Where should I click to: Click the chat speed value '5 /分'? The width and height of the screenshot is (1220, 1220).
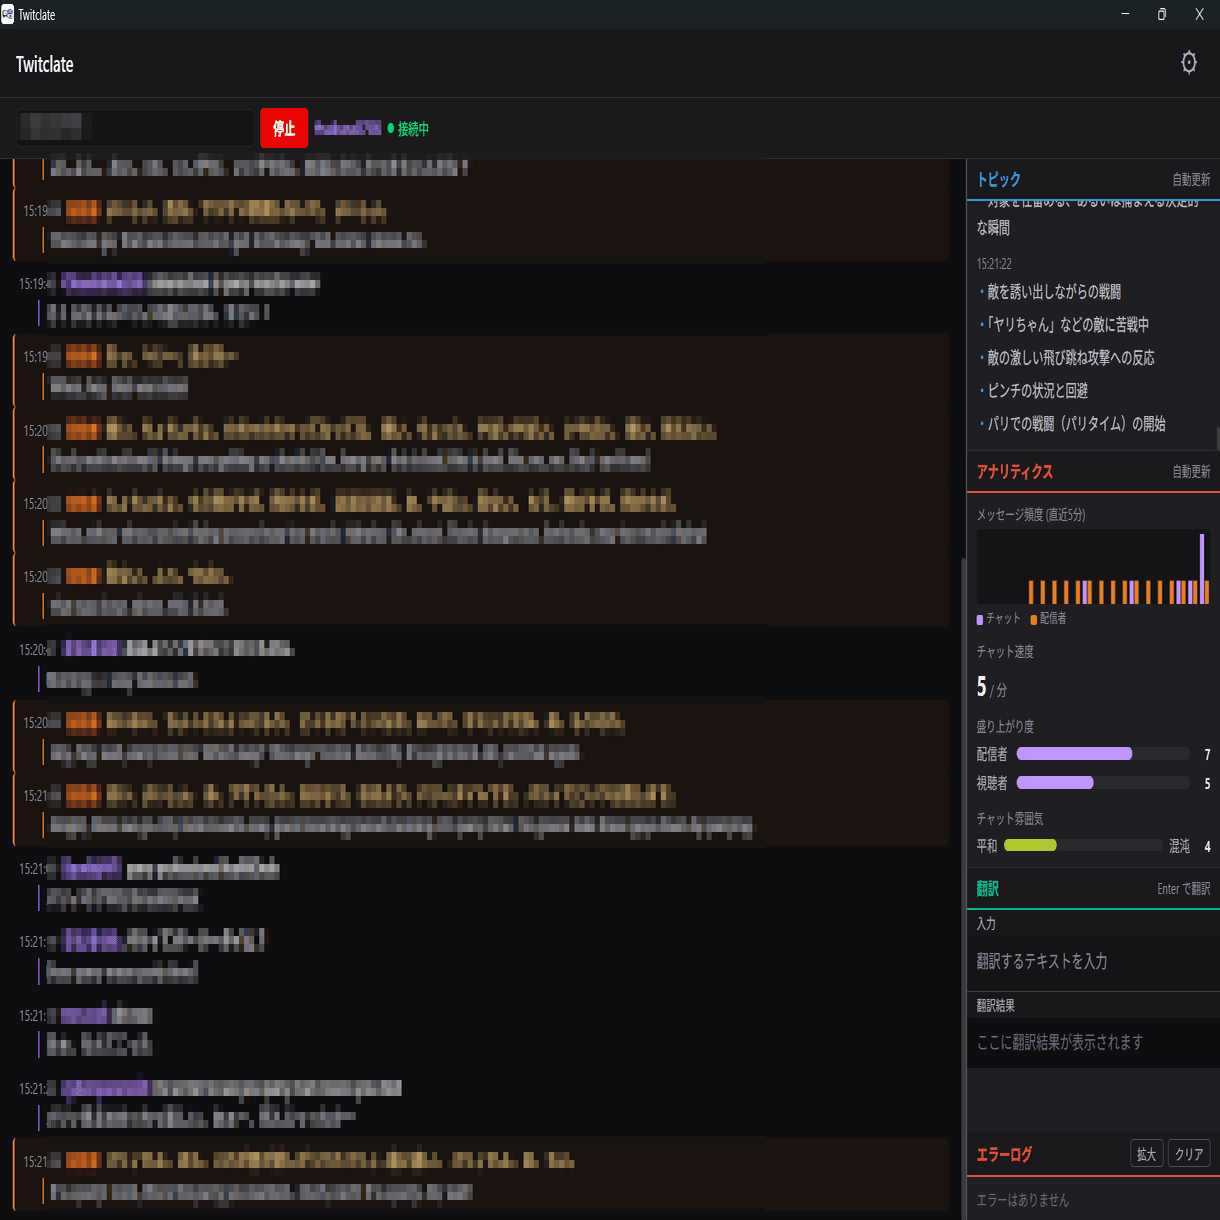pyautogui.click(x=992, y=687)
